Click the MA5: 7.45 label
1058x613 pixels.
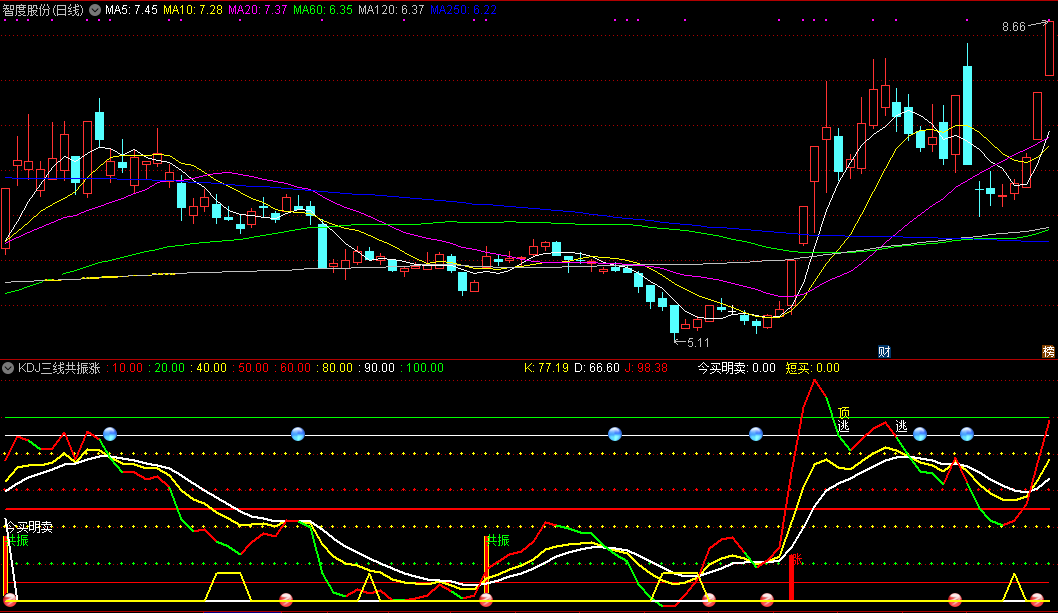(x=131, y=10)
